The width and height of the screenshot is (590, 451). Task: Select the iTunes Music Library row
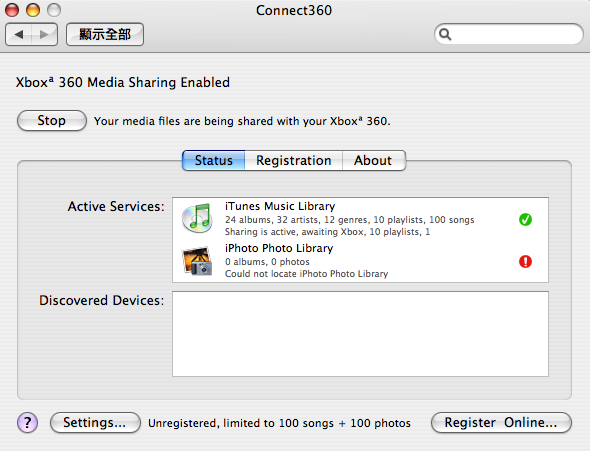360,219
